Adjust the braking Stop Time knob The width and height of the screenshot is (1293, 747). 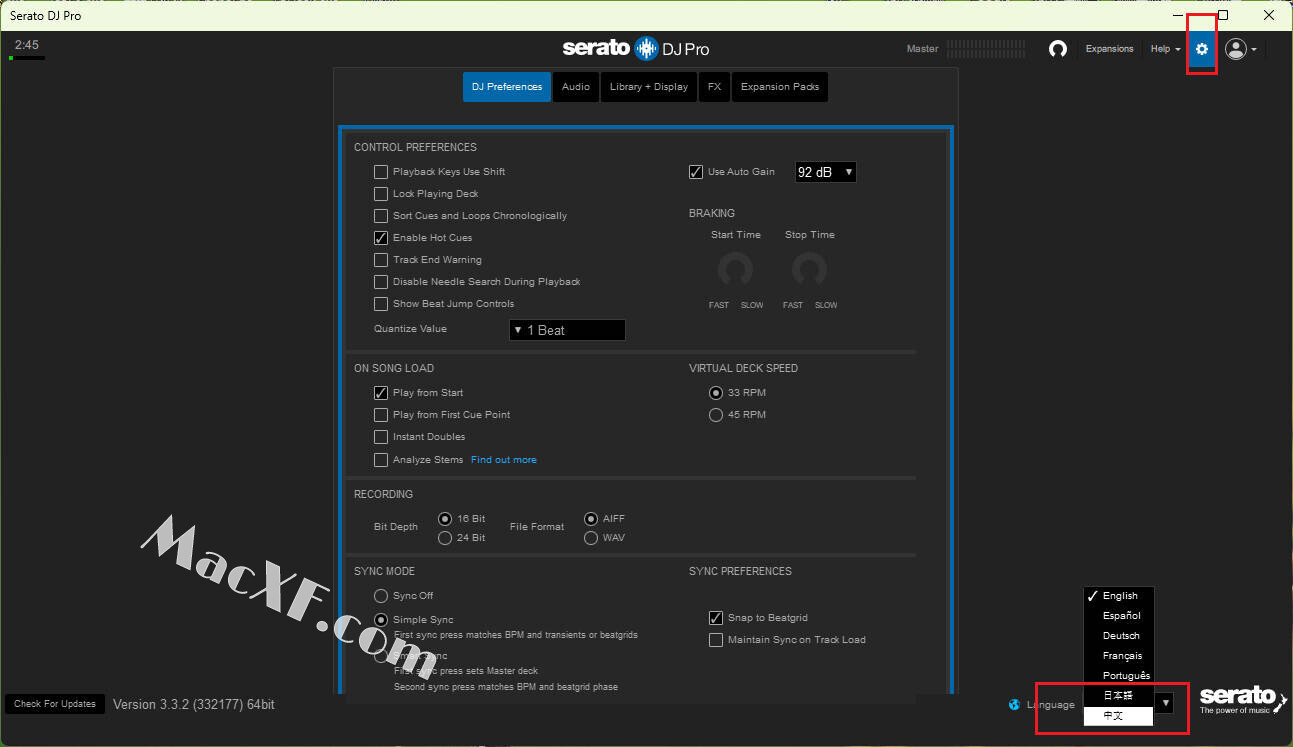809,269
